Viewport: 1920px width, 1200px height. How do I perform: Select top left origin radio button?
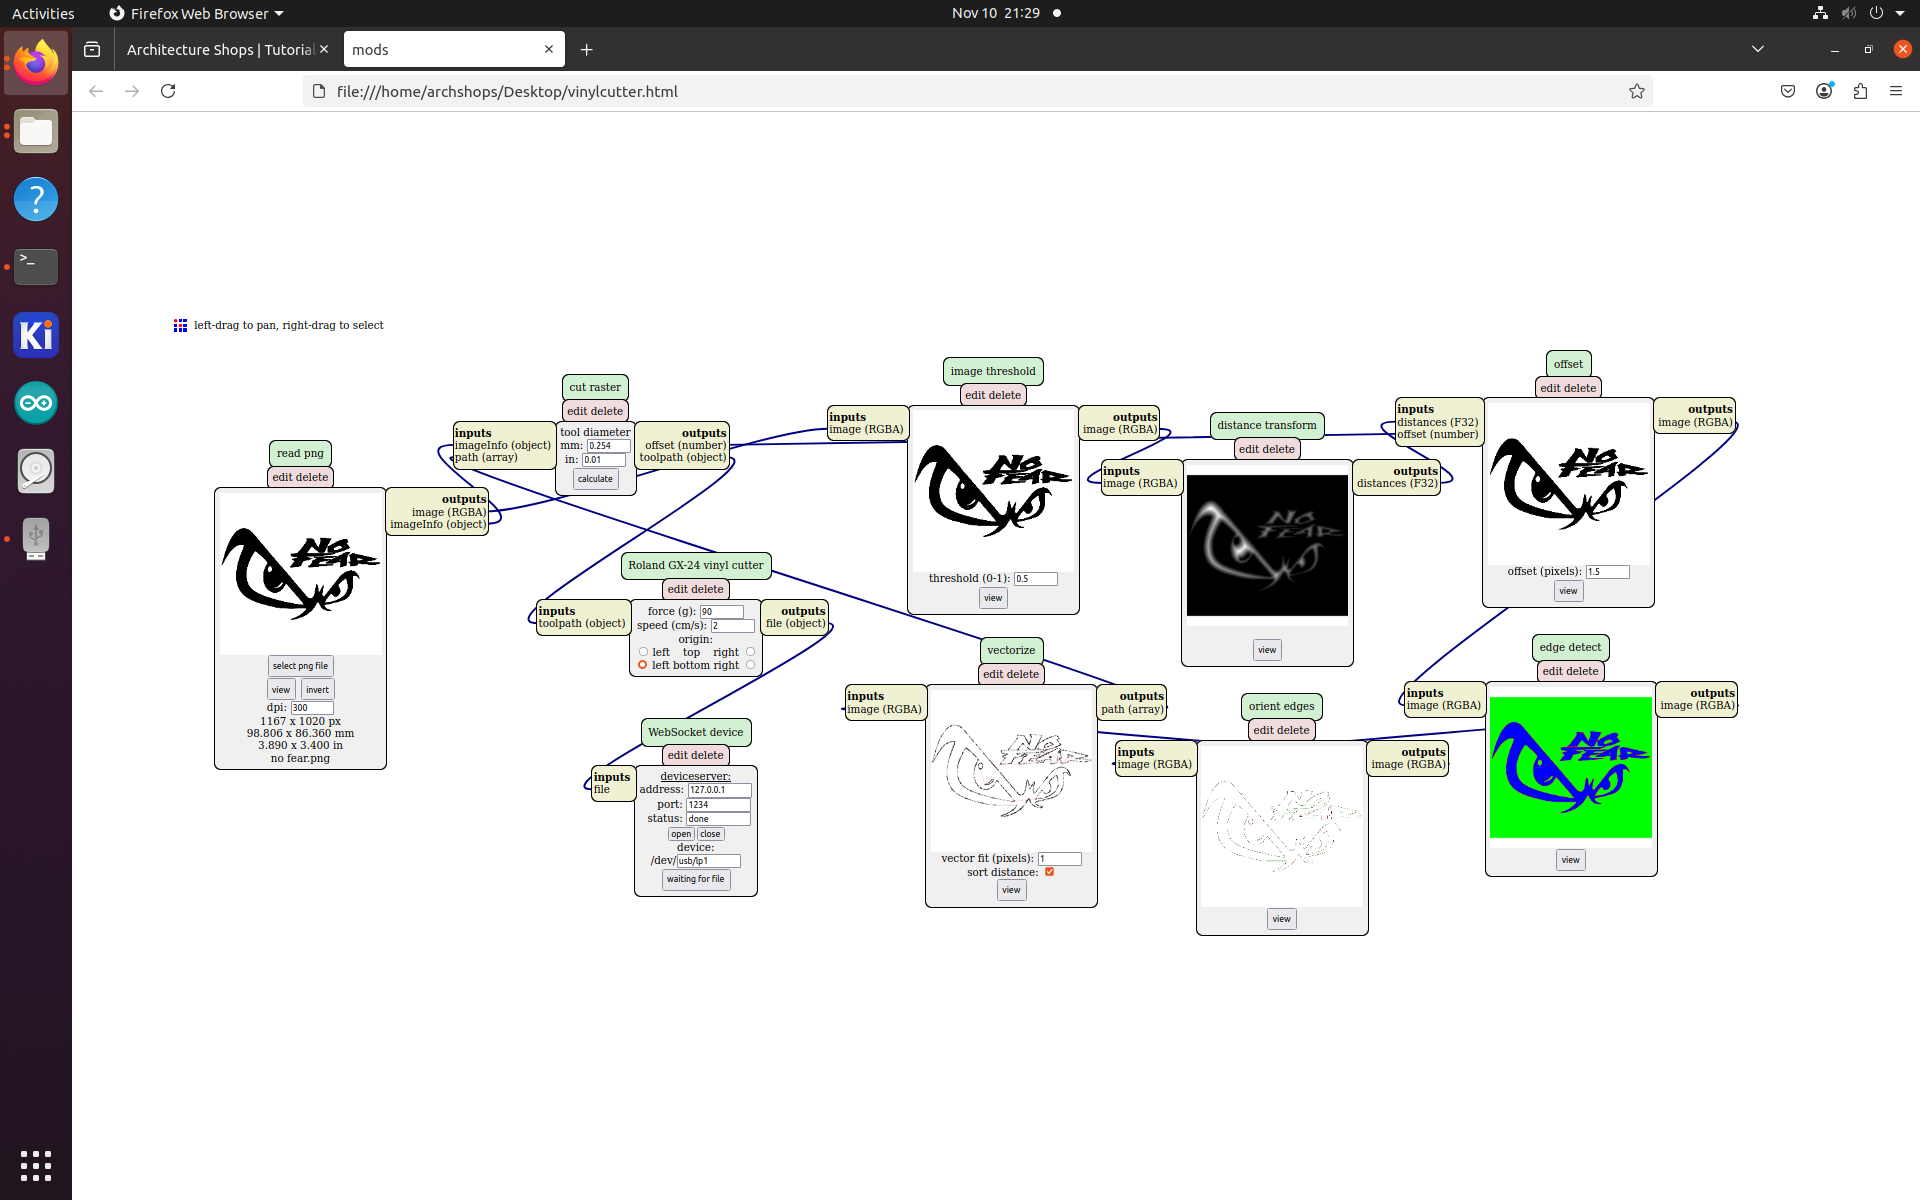point(643,652)
